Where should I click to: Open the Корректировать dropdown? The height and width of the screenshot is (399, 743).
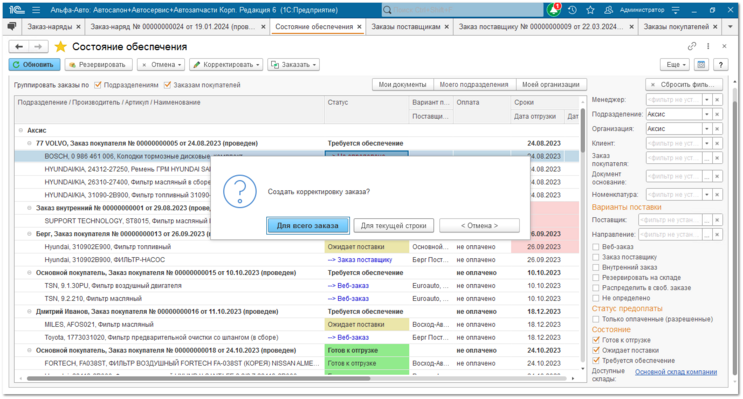click(x=227, y=64)
